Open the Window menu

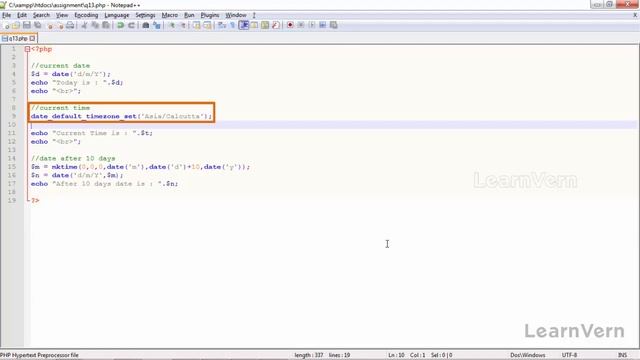(236, 15)
